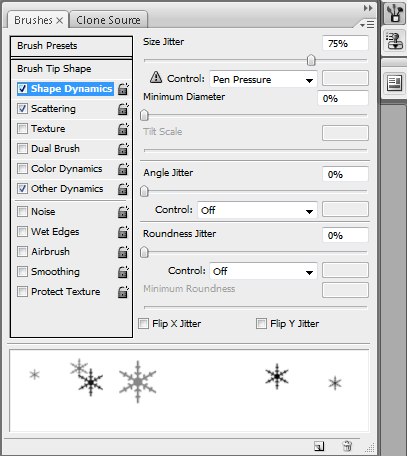Open the Texture settings label
This screenshot has width=407, height=456.
coord(48,129)
